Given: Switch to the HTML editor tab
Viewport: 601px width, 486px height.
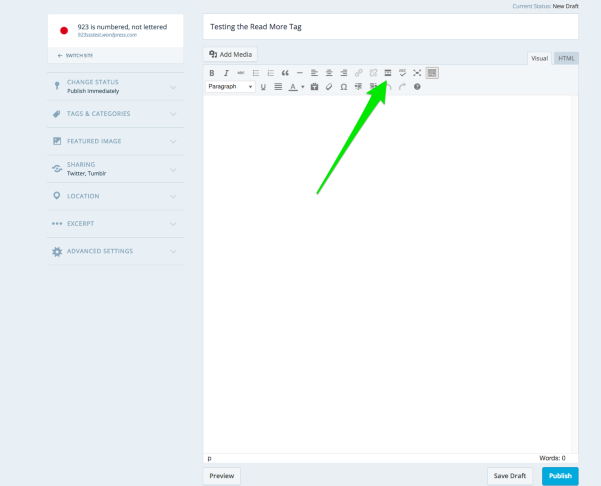Looking at the screenshot, I should click(566, 58).
